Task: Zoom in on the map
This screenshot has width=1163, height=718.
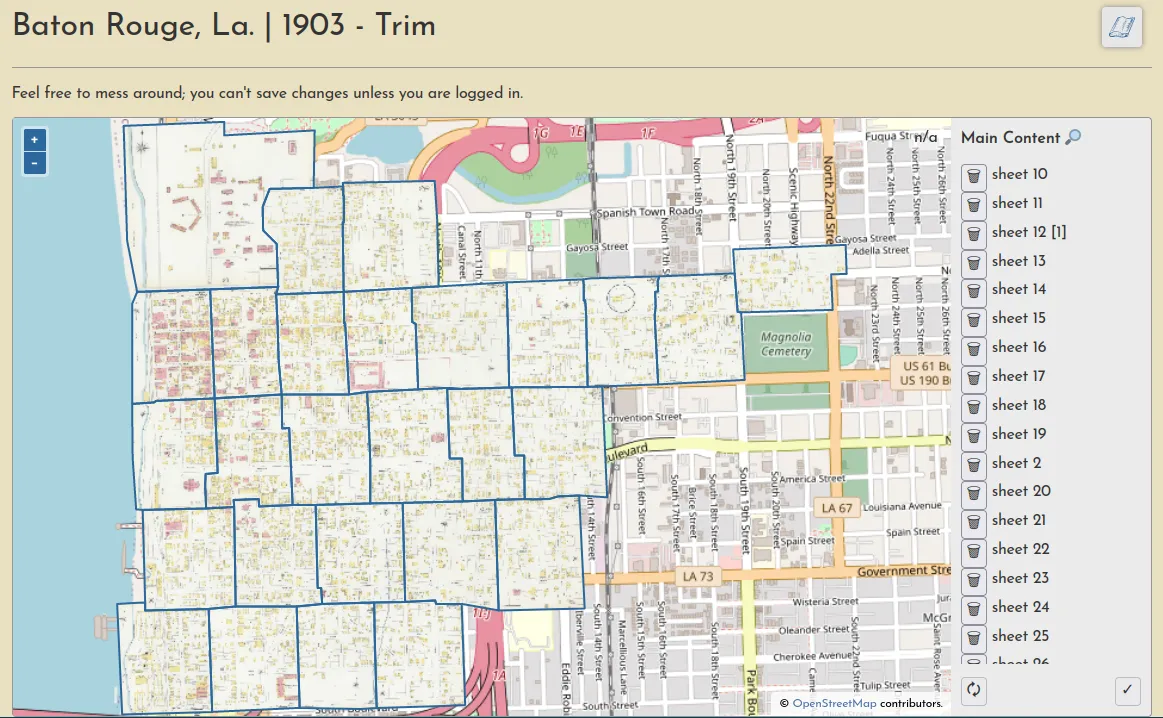Action: [x=34, y=140]
